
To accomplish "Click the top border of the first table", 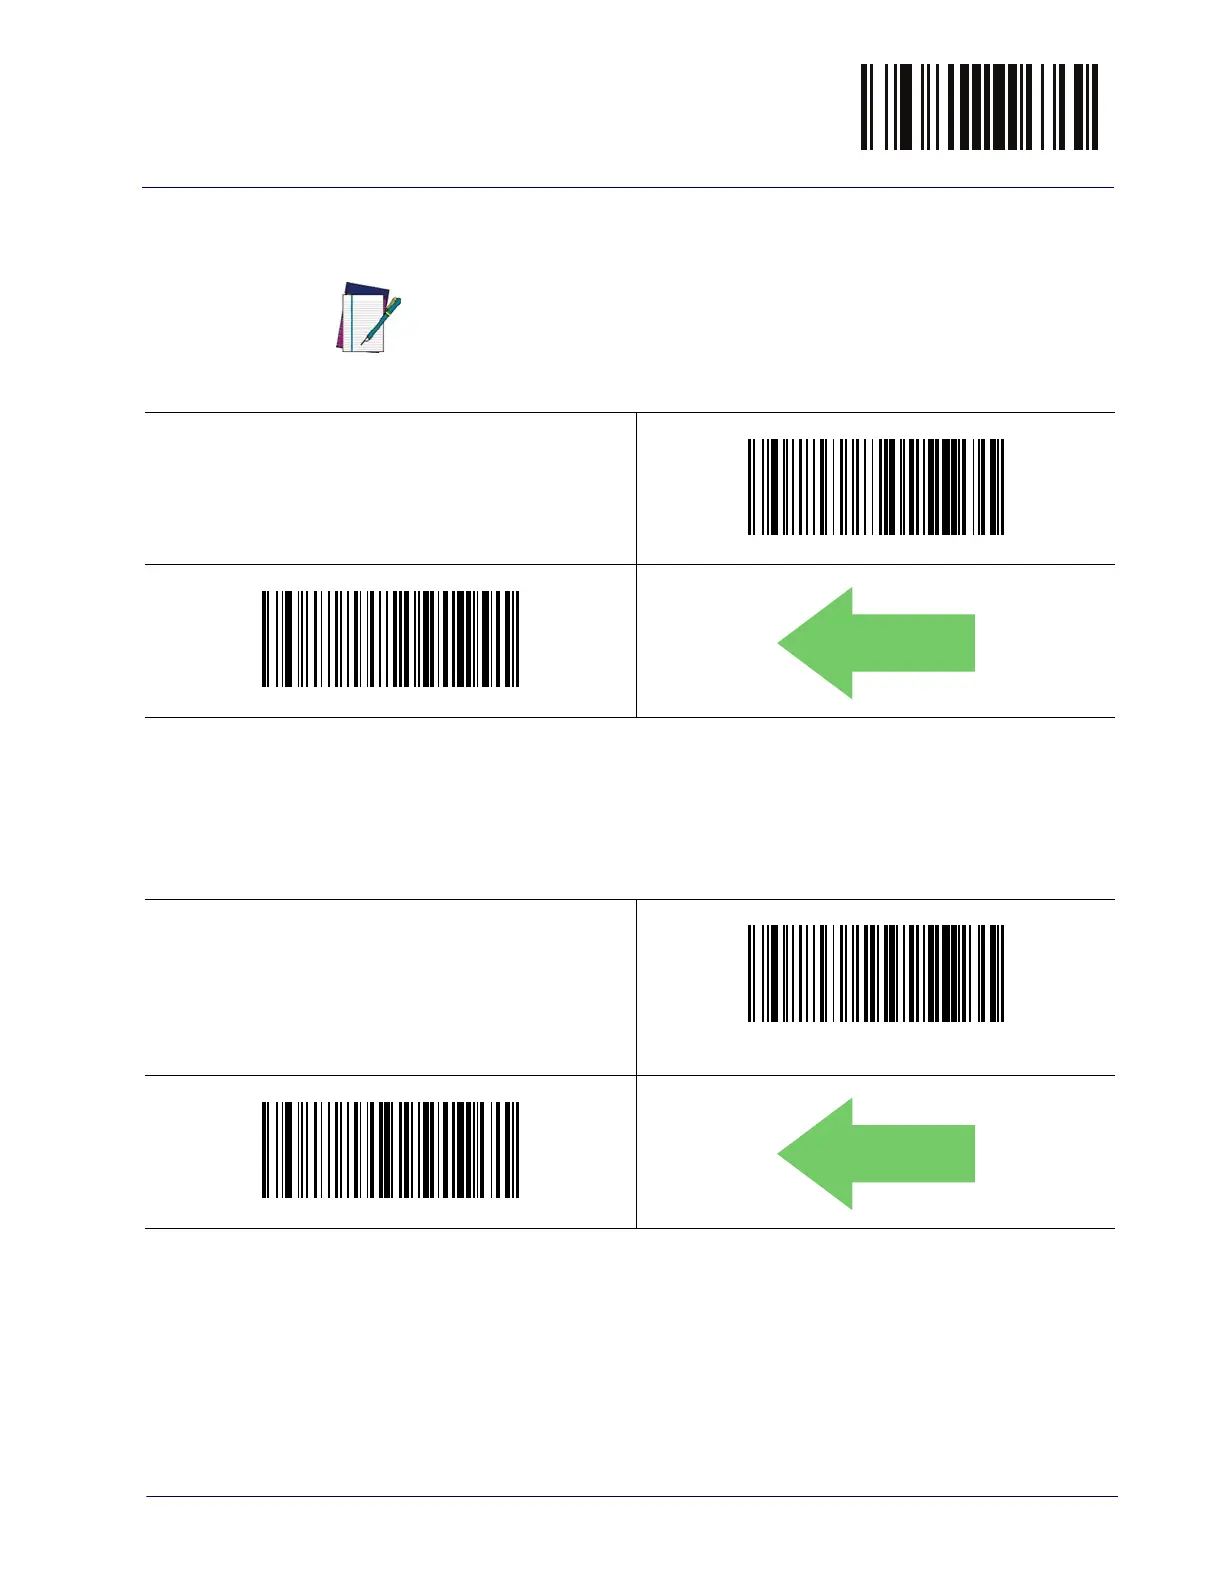I will click(630, 412).
